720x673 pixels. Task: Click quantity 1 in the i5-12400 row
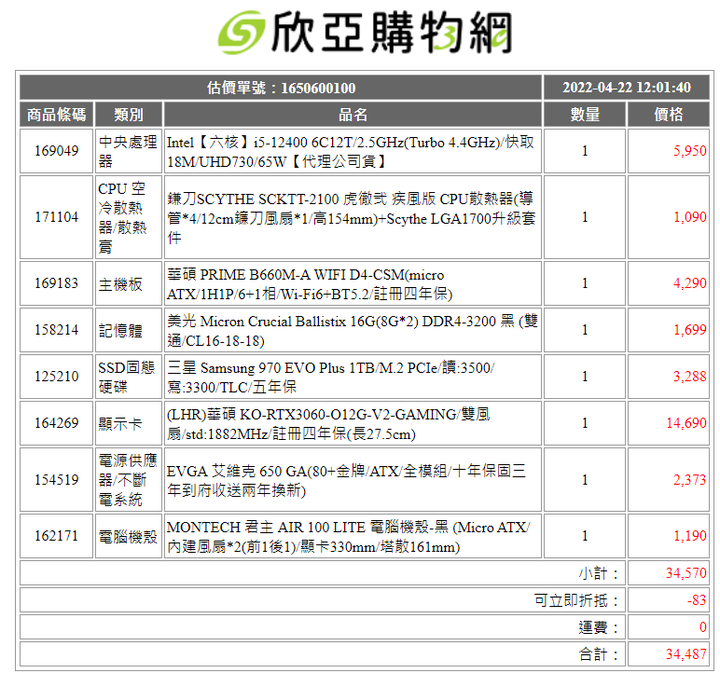click(585, 151)
